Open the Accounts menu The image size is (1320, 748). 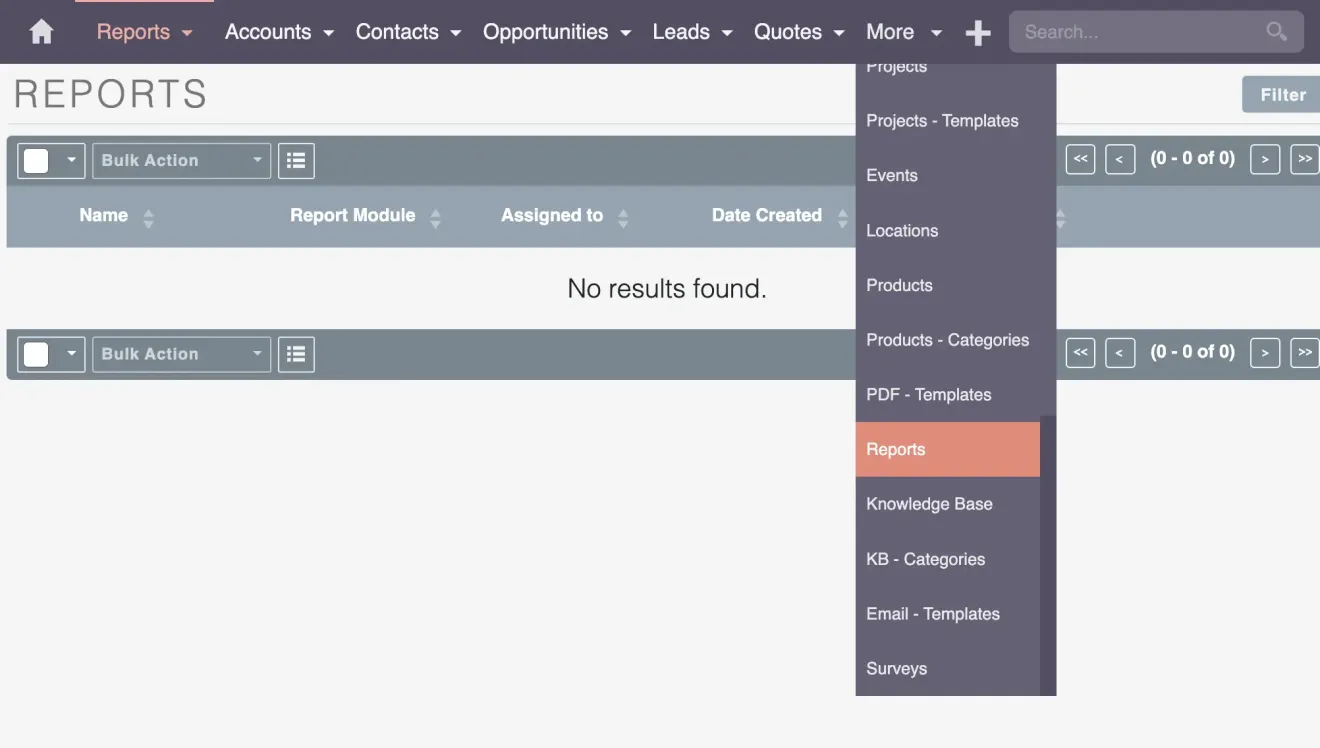click(x=270, y=31)
